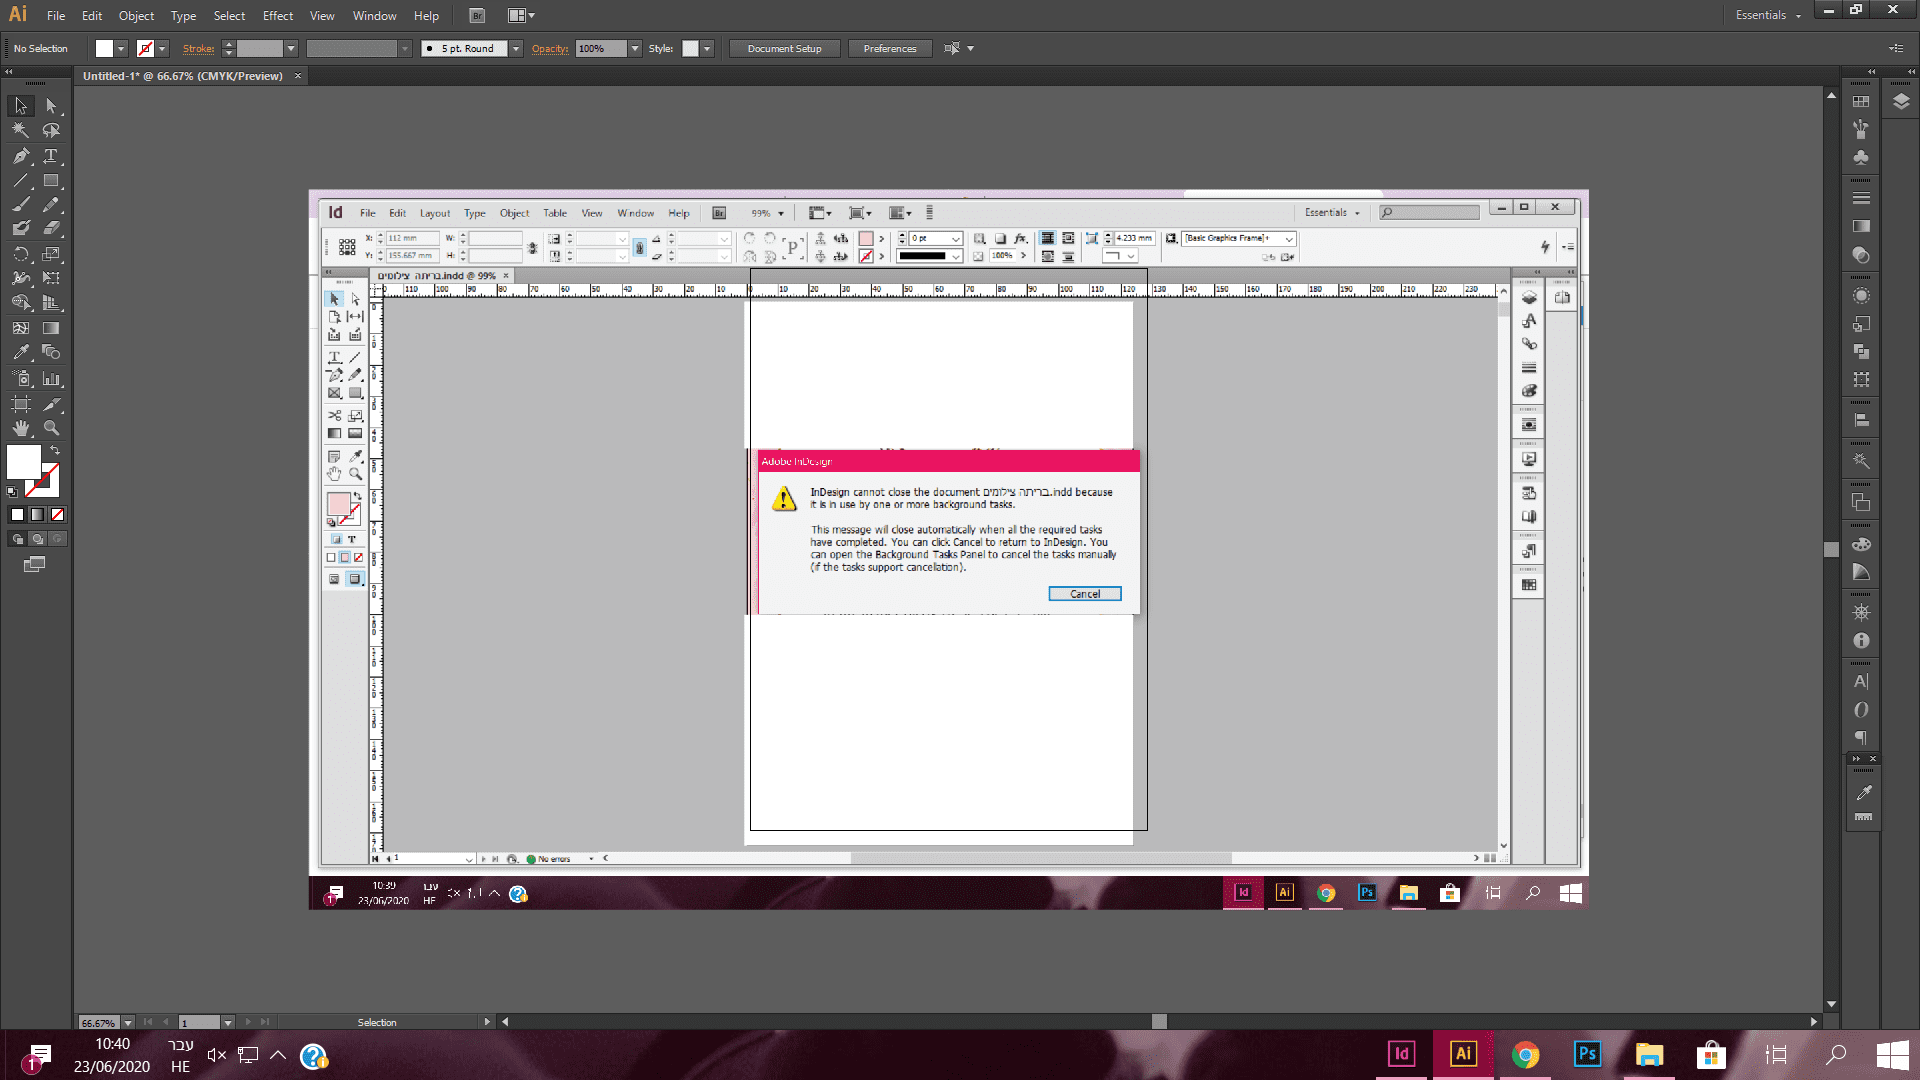Image resolution: width=1920 pixels, height=1080 pixels.
Task: Select the Hand tool in Illustrator toolbar
Action: point(20,428)
